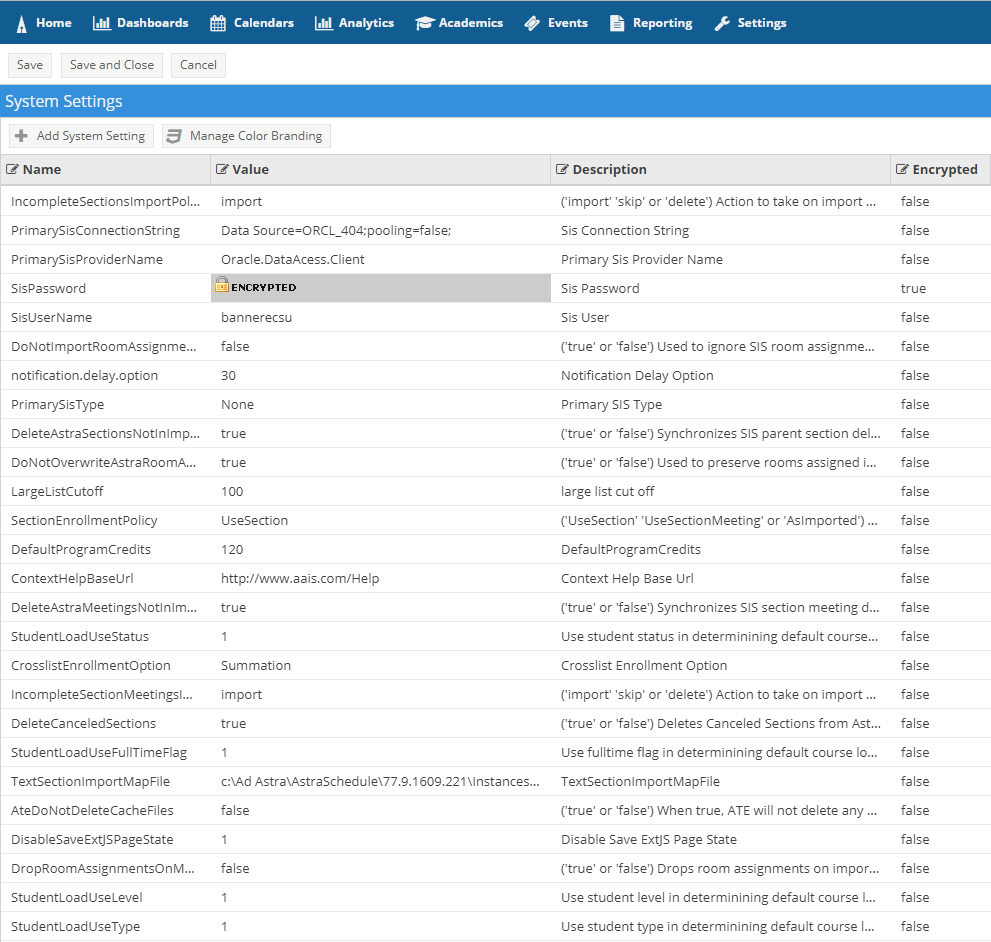Click the Manage Color Branding CSS icon
991x942 pixels.
click(x=174, y=136)
